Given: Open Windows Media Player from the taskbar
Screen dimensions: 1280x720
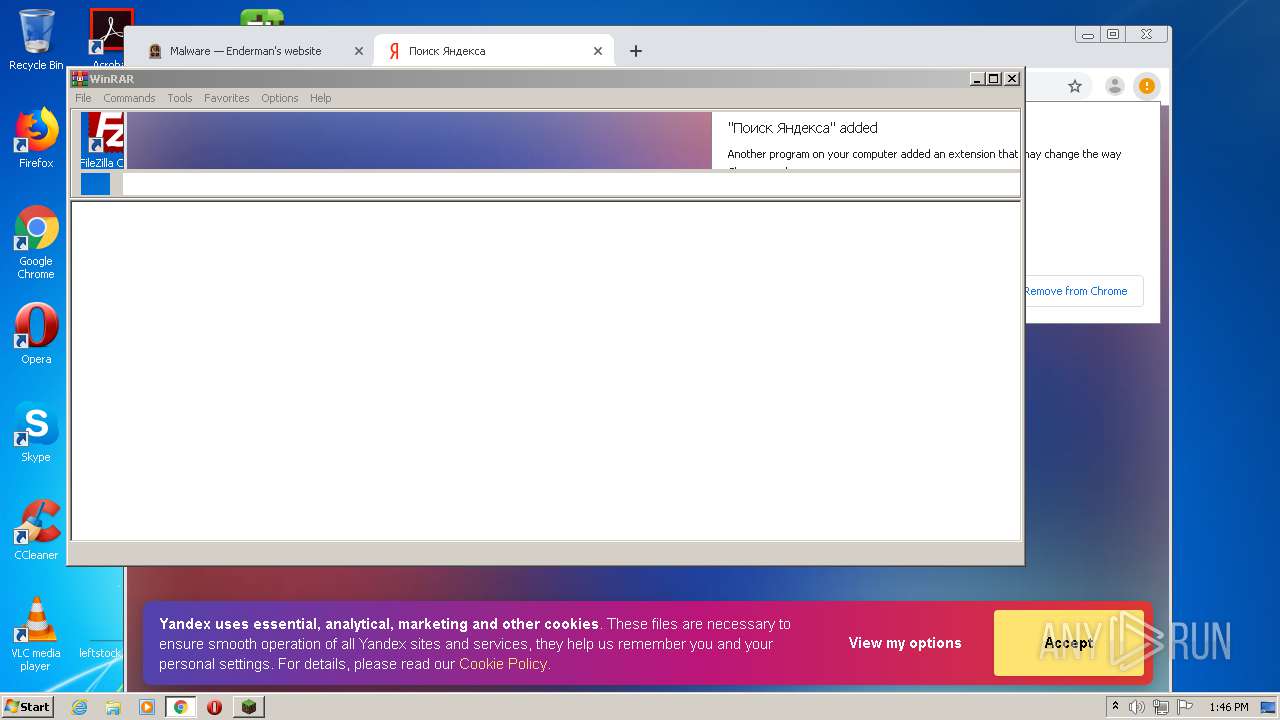Looking at the screenshot, I should click(147, 707).
